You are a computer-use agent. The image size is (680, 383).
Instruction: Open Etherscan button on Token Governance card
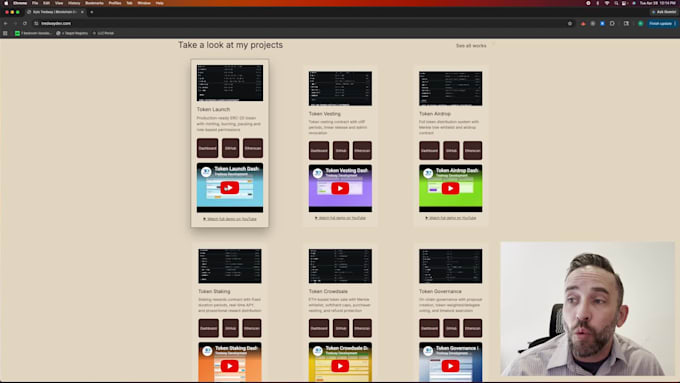473,328
